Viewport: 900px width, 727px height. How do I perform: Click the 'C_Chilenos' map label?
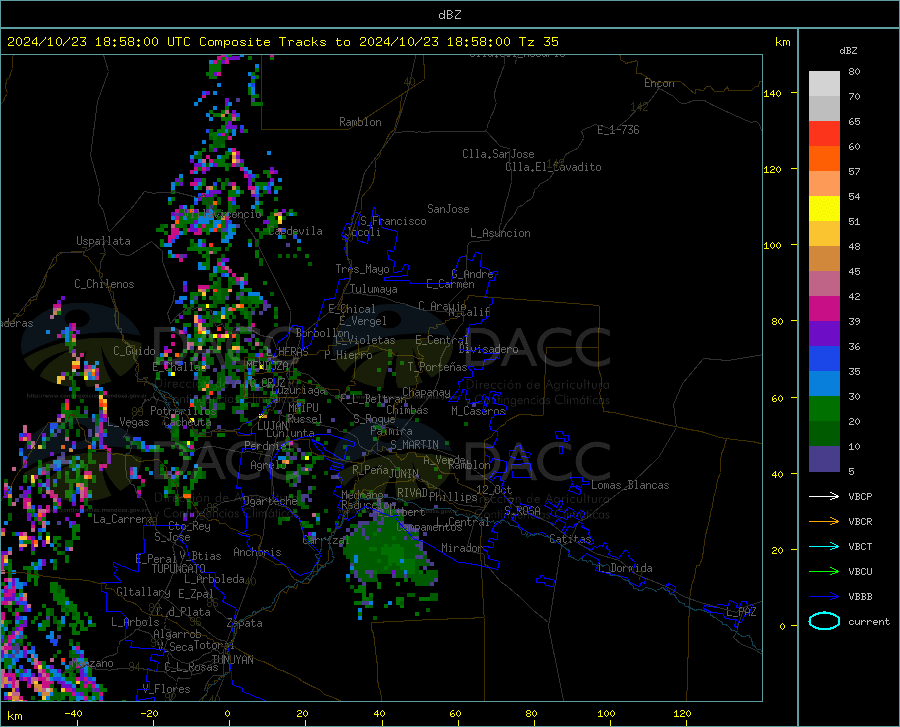[104, 284]
